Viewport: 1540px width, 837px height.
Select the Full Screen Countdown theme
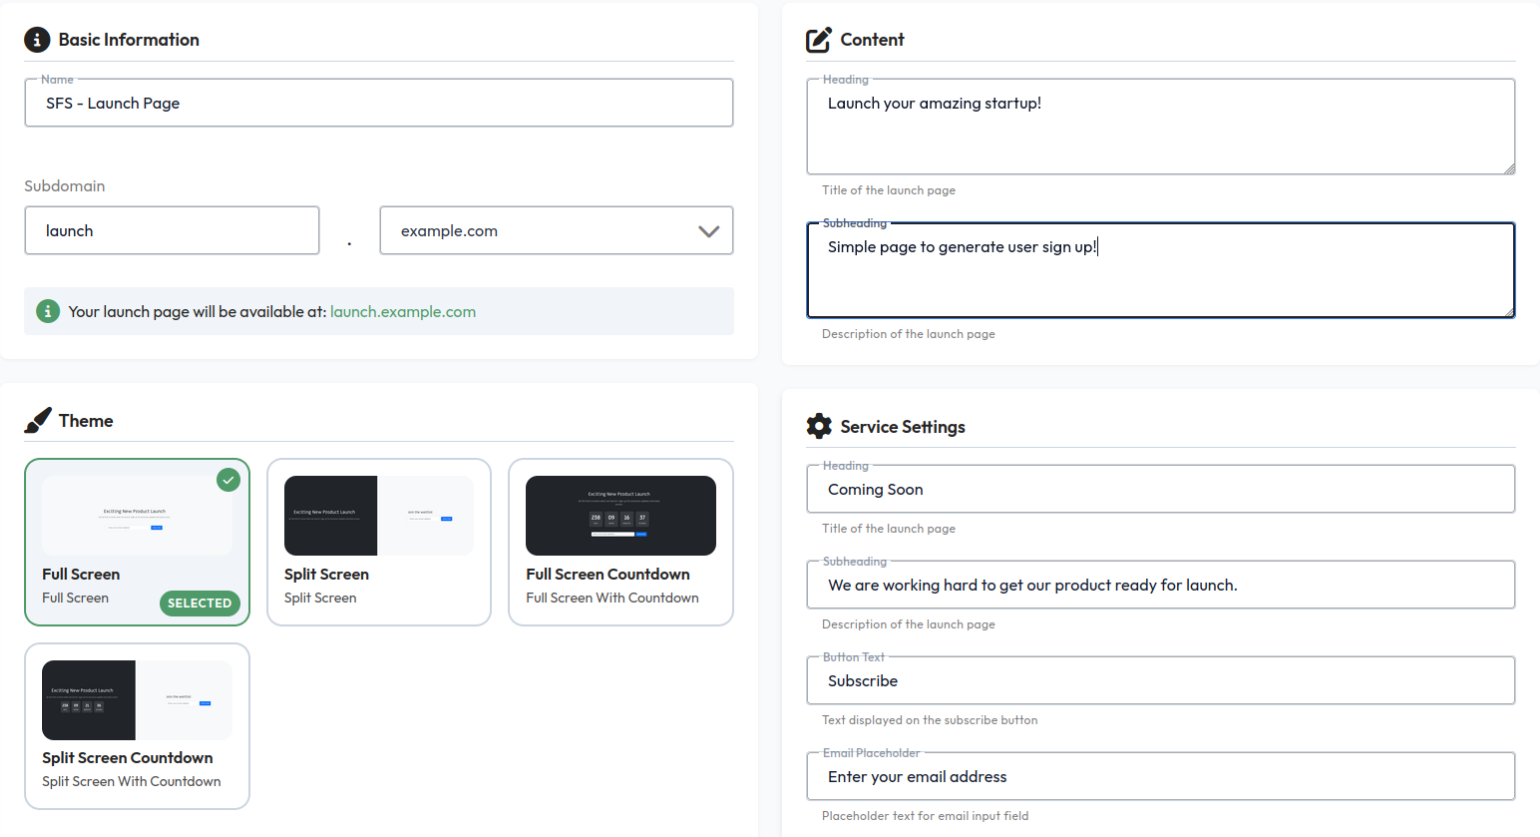click(621, 542)
